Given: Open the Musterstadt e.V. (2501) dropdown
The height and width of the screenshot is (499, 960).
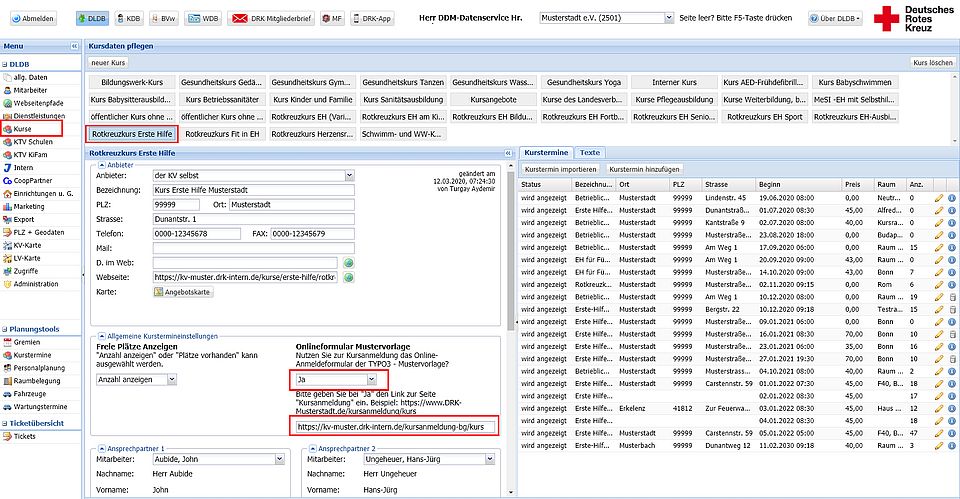Looking at the screenshot, I should point(668,18).
